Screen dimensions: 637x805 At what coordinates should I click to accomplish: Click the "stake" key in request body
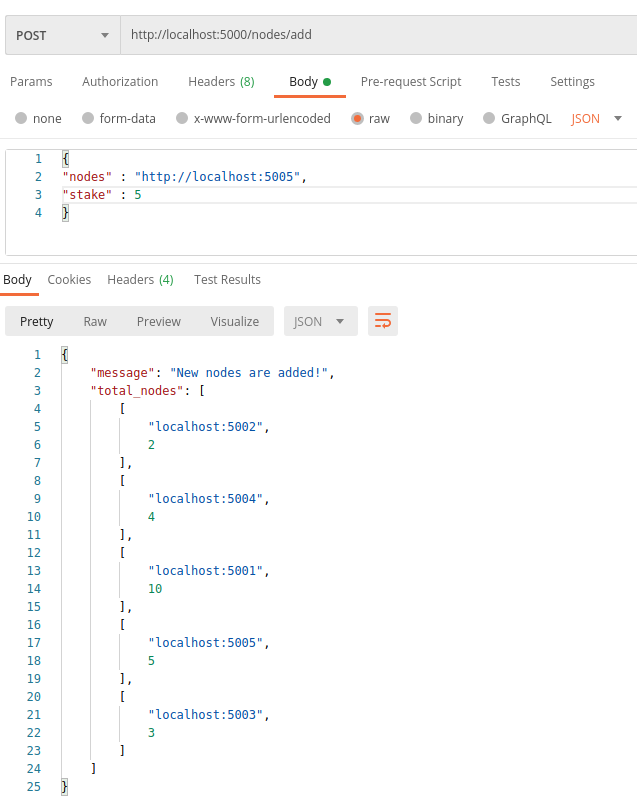point(87,195)
